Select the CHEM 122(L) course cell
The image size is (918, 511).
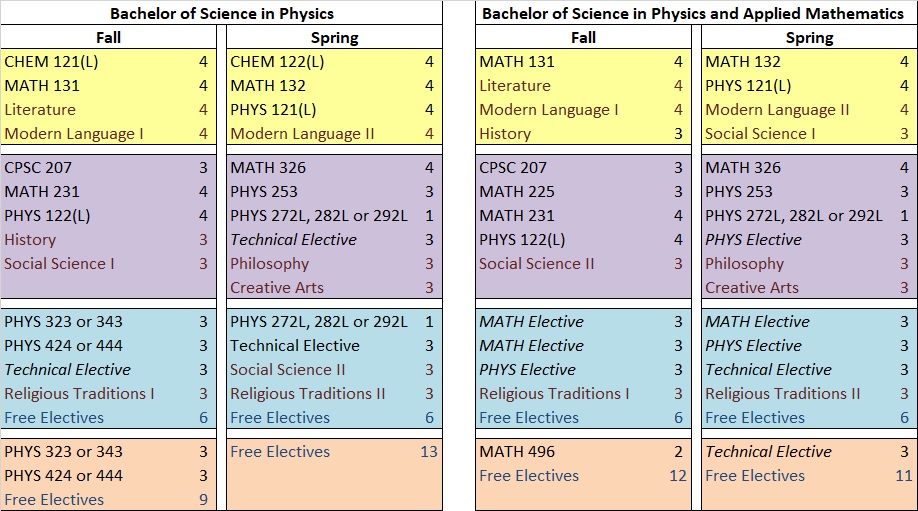point(277,61)
